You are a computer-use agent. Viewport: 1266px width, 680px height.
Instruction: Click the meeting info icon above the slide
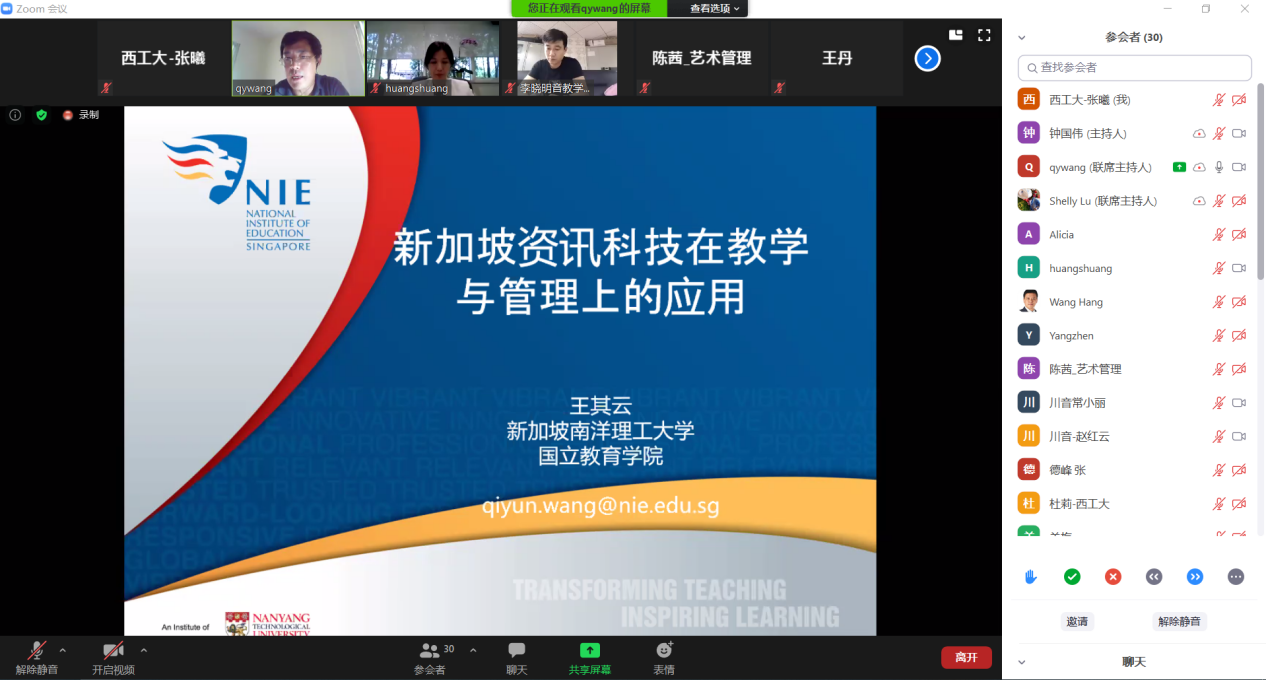(15, 115)
